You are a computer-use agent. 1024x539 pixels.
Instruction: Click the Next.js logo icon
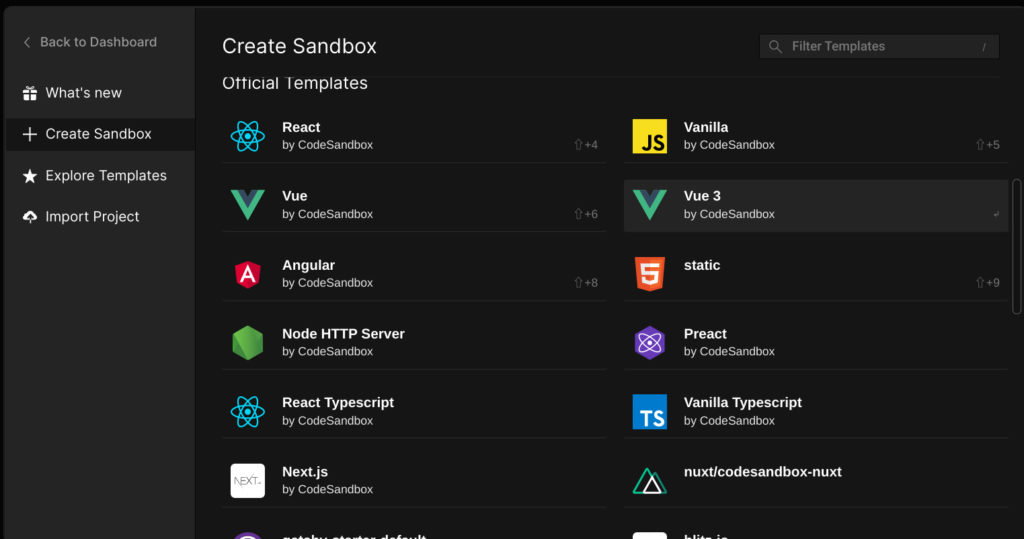pos(248,481)
